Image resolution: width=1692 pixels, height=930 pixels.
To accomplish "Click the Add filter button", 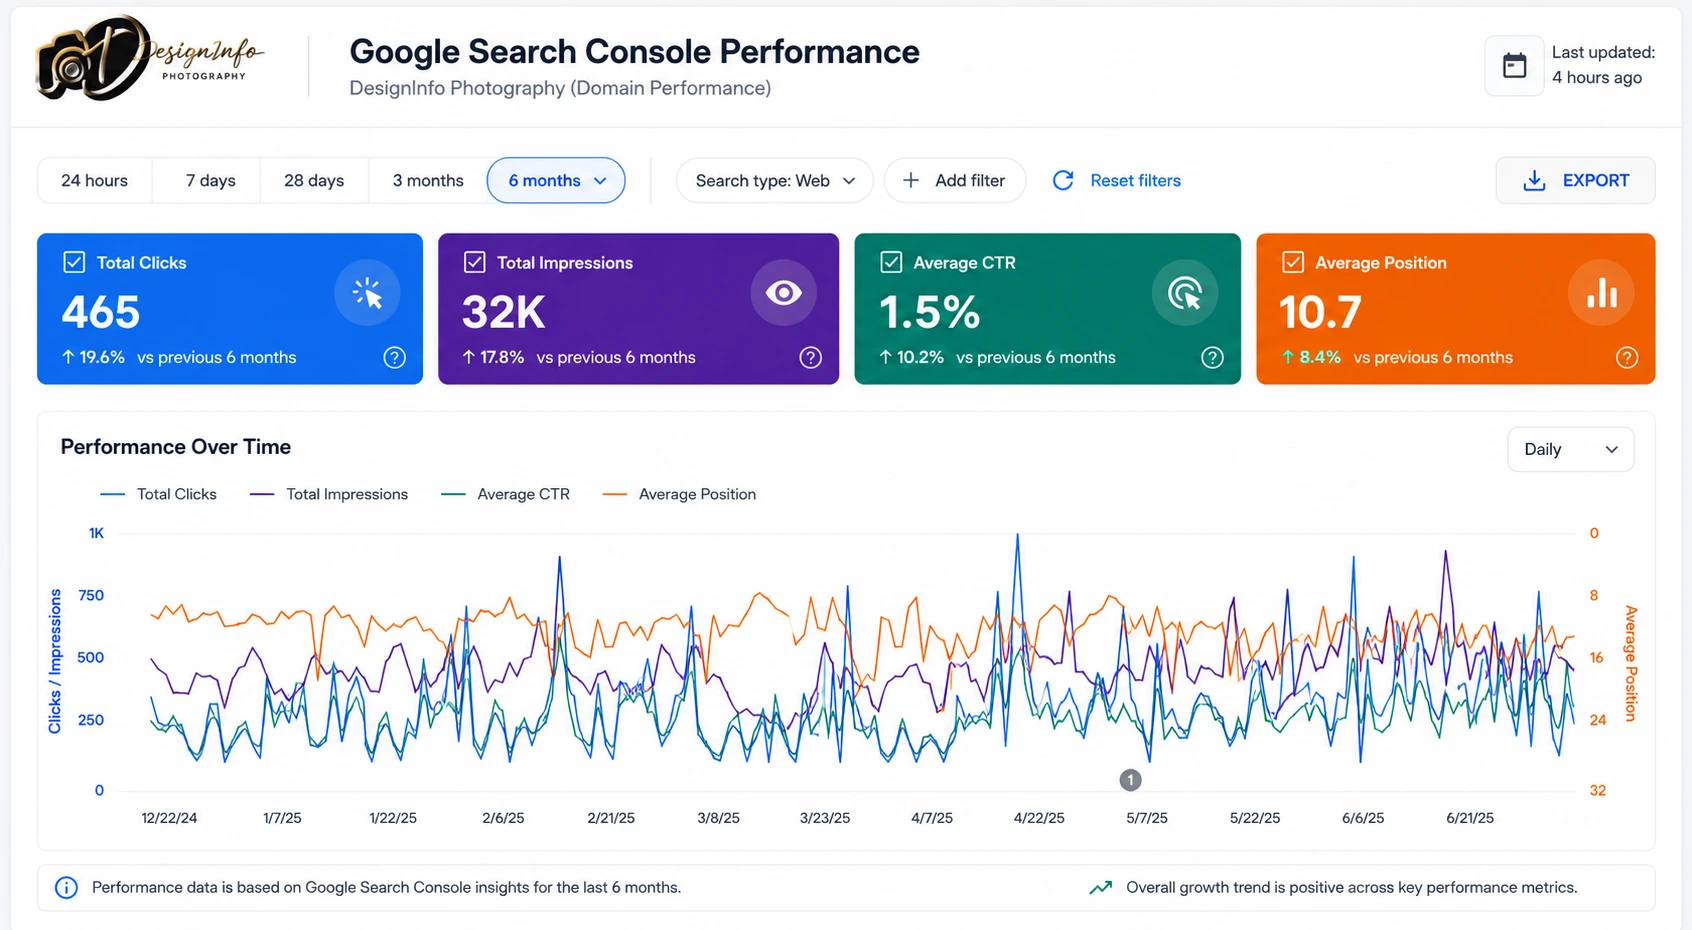I will click(x=955, y=180).
